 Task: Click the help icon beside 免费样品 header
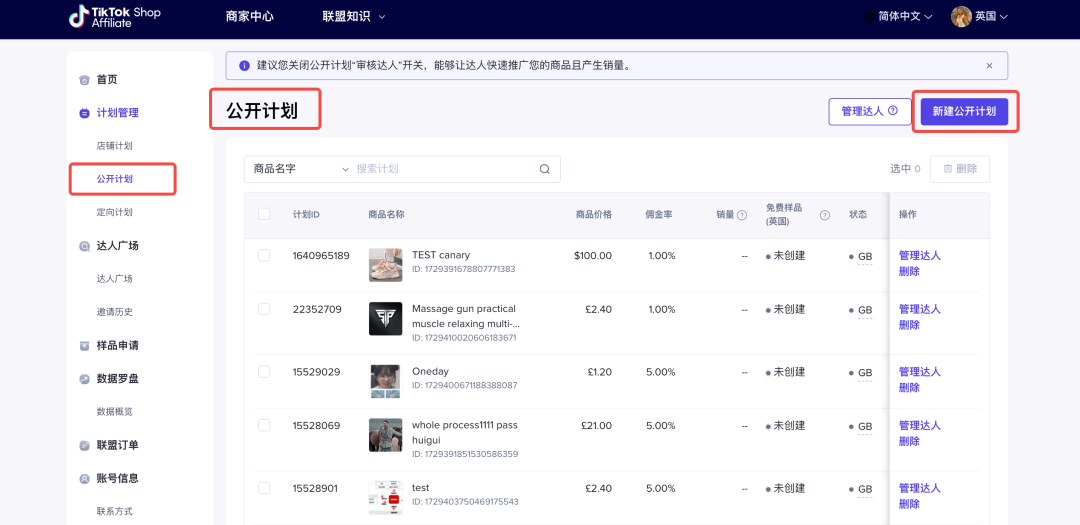(825, 215)
